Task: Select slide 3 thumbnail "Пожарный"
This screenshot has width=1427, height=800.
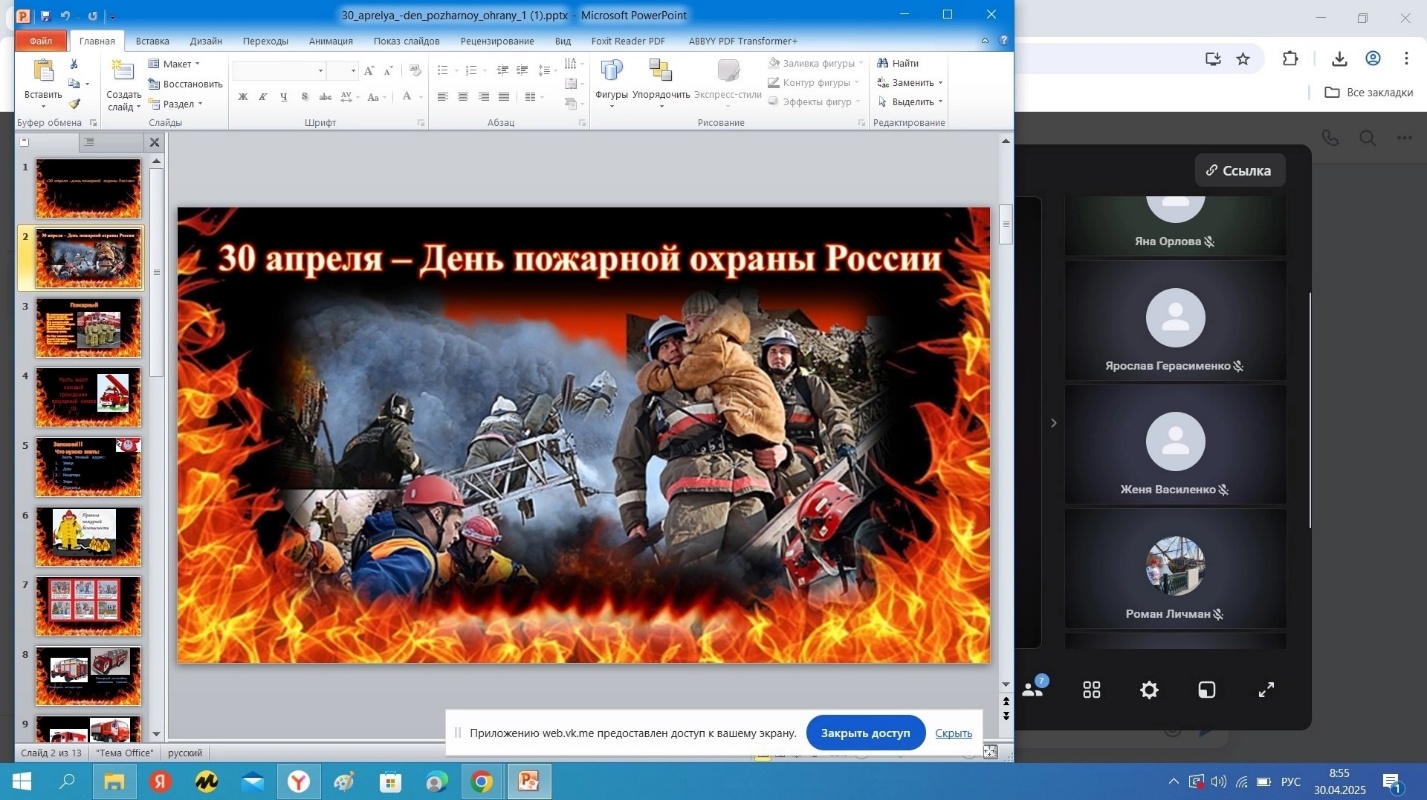Action: tap(88, 327)
